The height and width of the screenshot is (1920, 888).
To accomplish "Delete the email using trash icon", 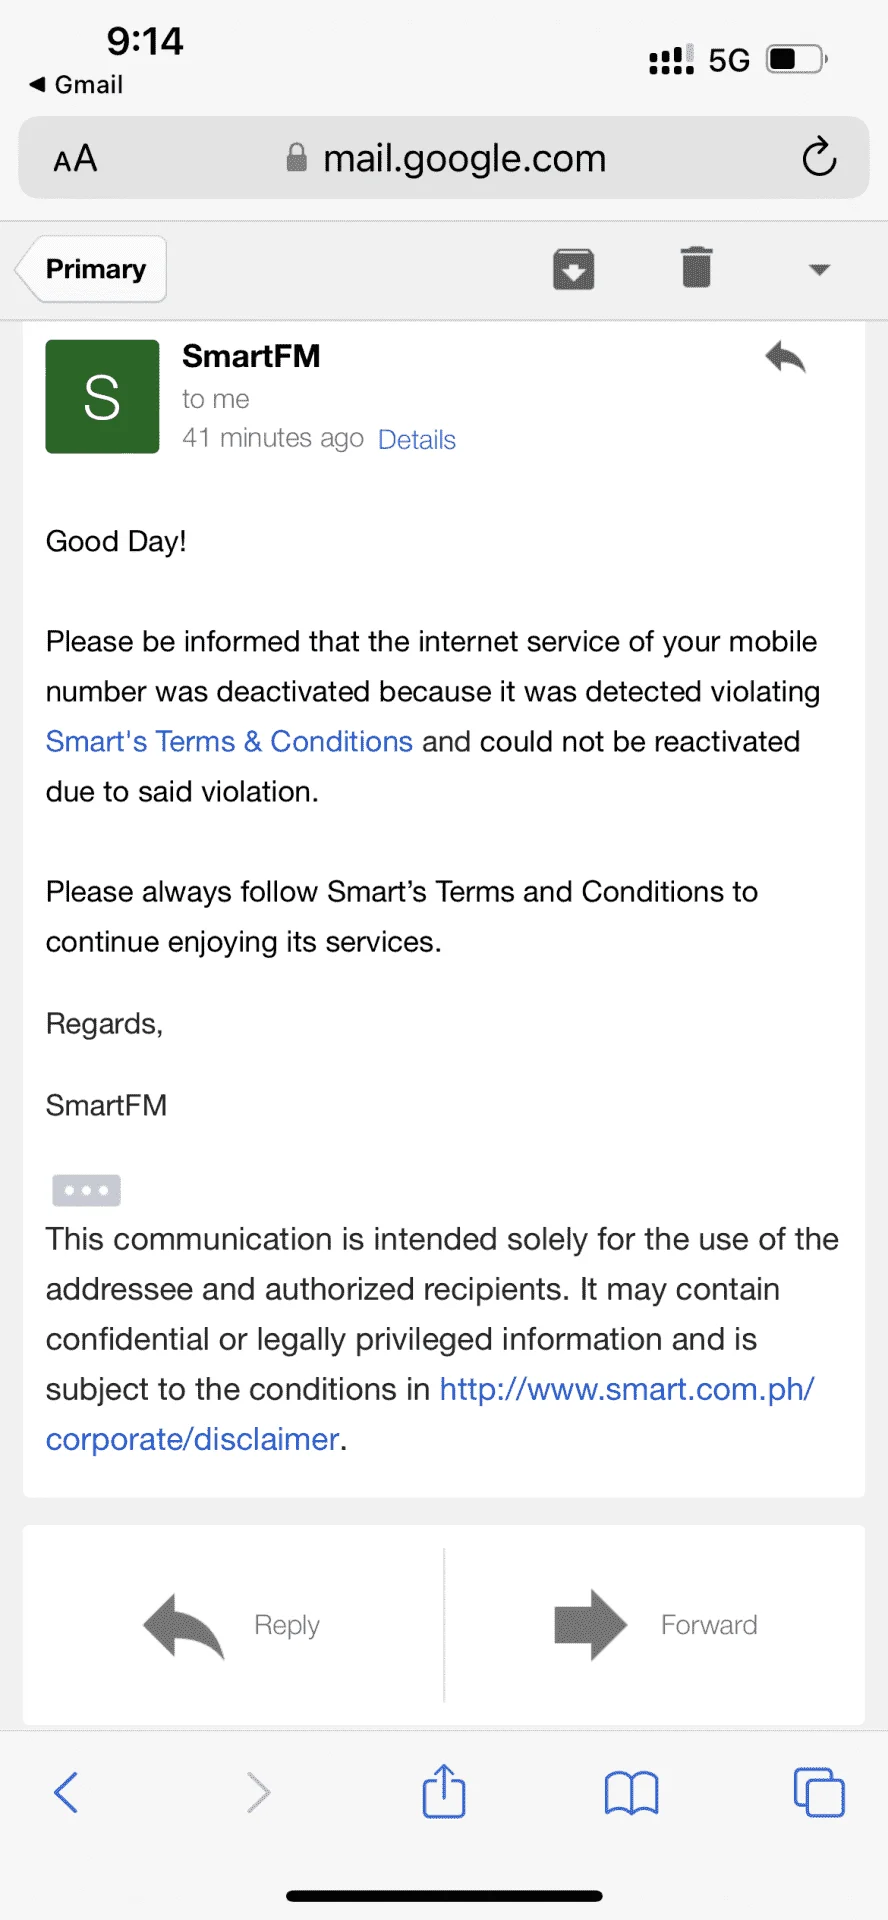I will [697, 268].
